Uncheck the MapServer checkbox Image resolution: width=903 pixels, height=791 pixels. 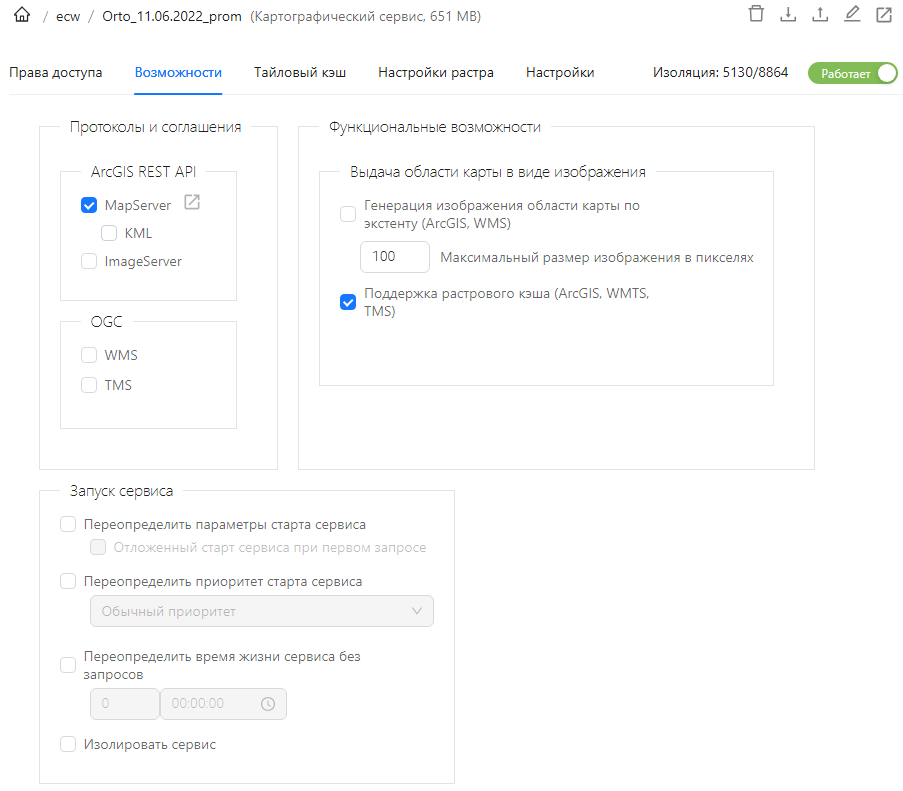[x=89, y=205]
